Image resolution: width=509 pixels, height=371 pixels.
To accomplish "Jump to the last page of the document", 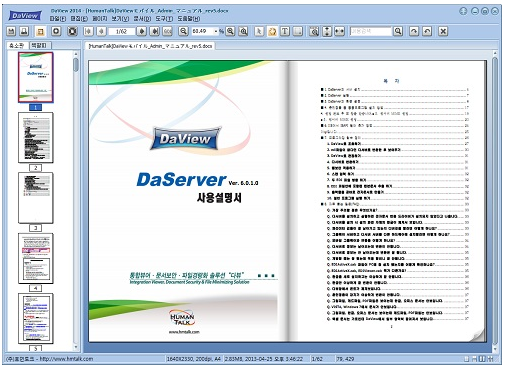I will coord(155,31).
